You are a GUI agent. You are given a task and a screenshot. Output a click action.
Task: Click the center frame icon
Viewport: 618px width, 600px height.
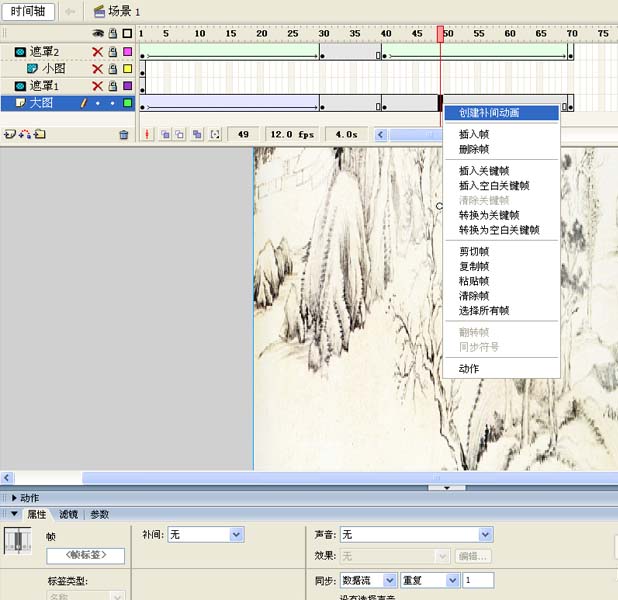[147, 134]
